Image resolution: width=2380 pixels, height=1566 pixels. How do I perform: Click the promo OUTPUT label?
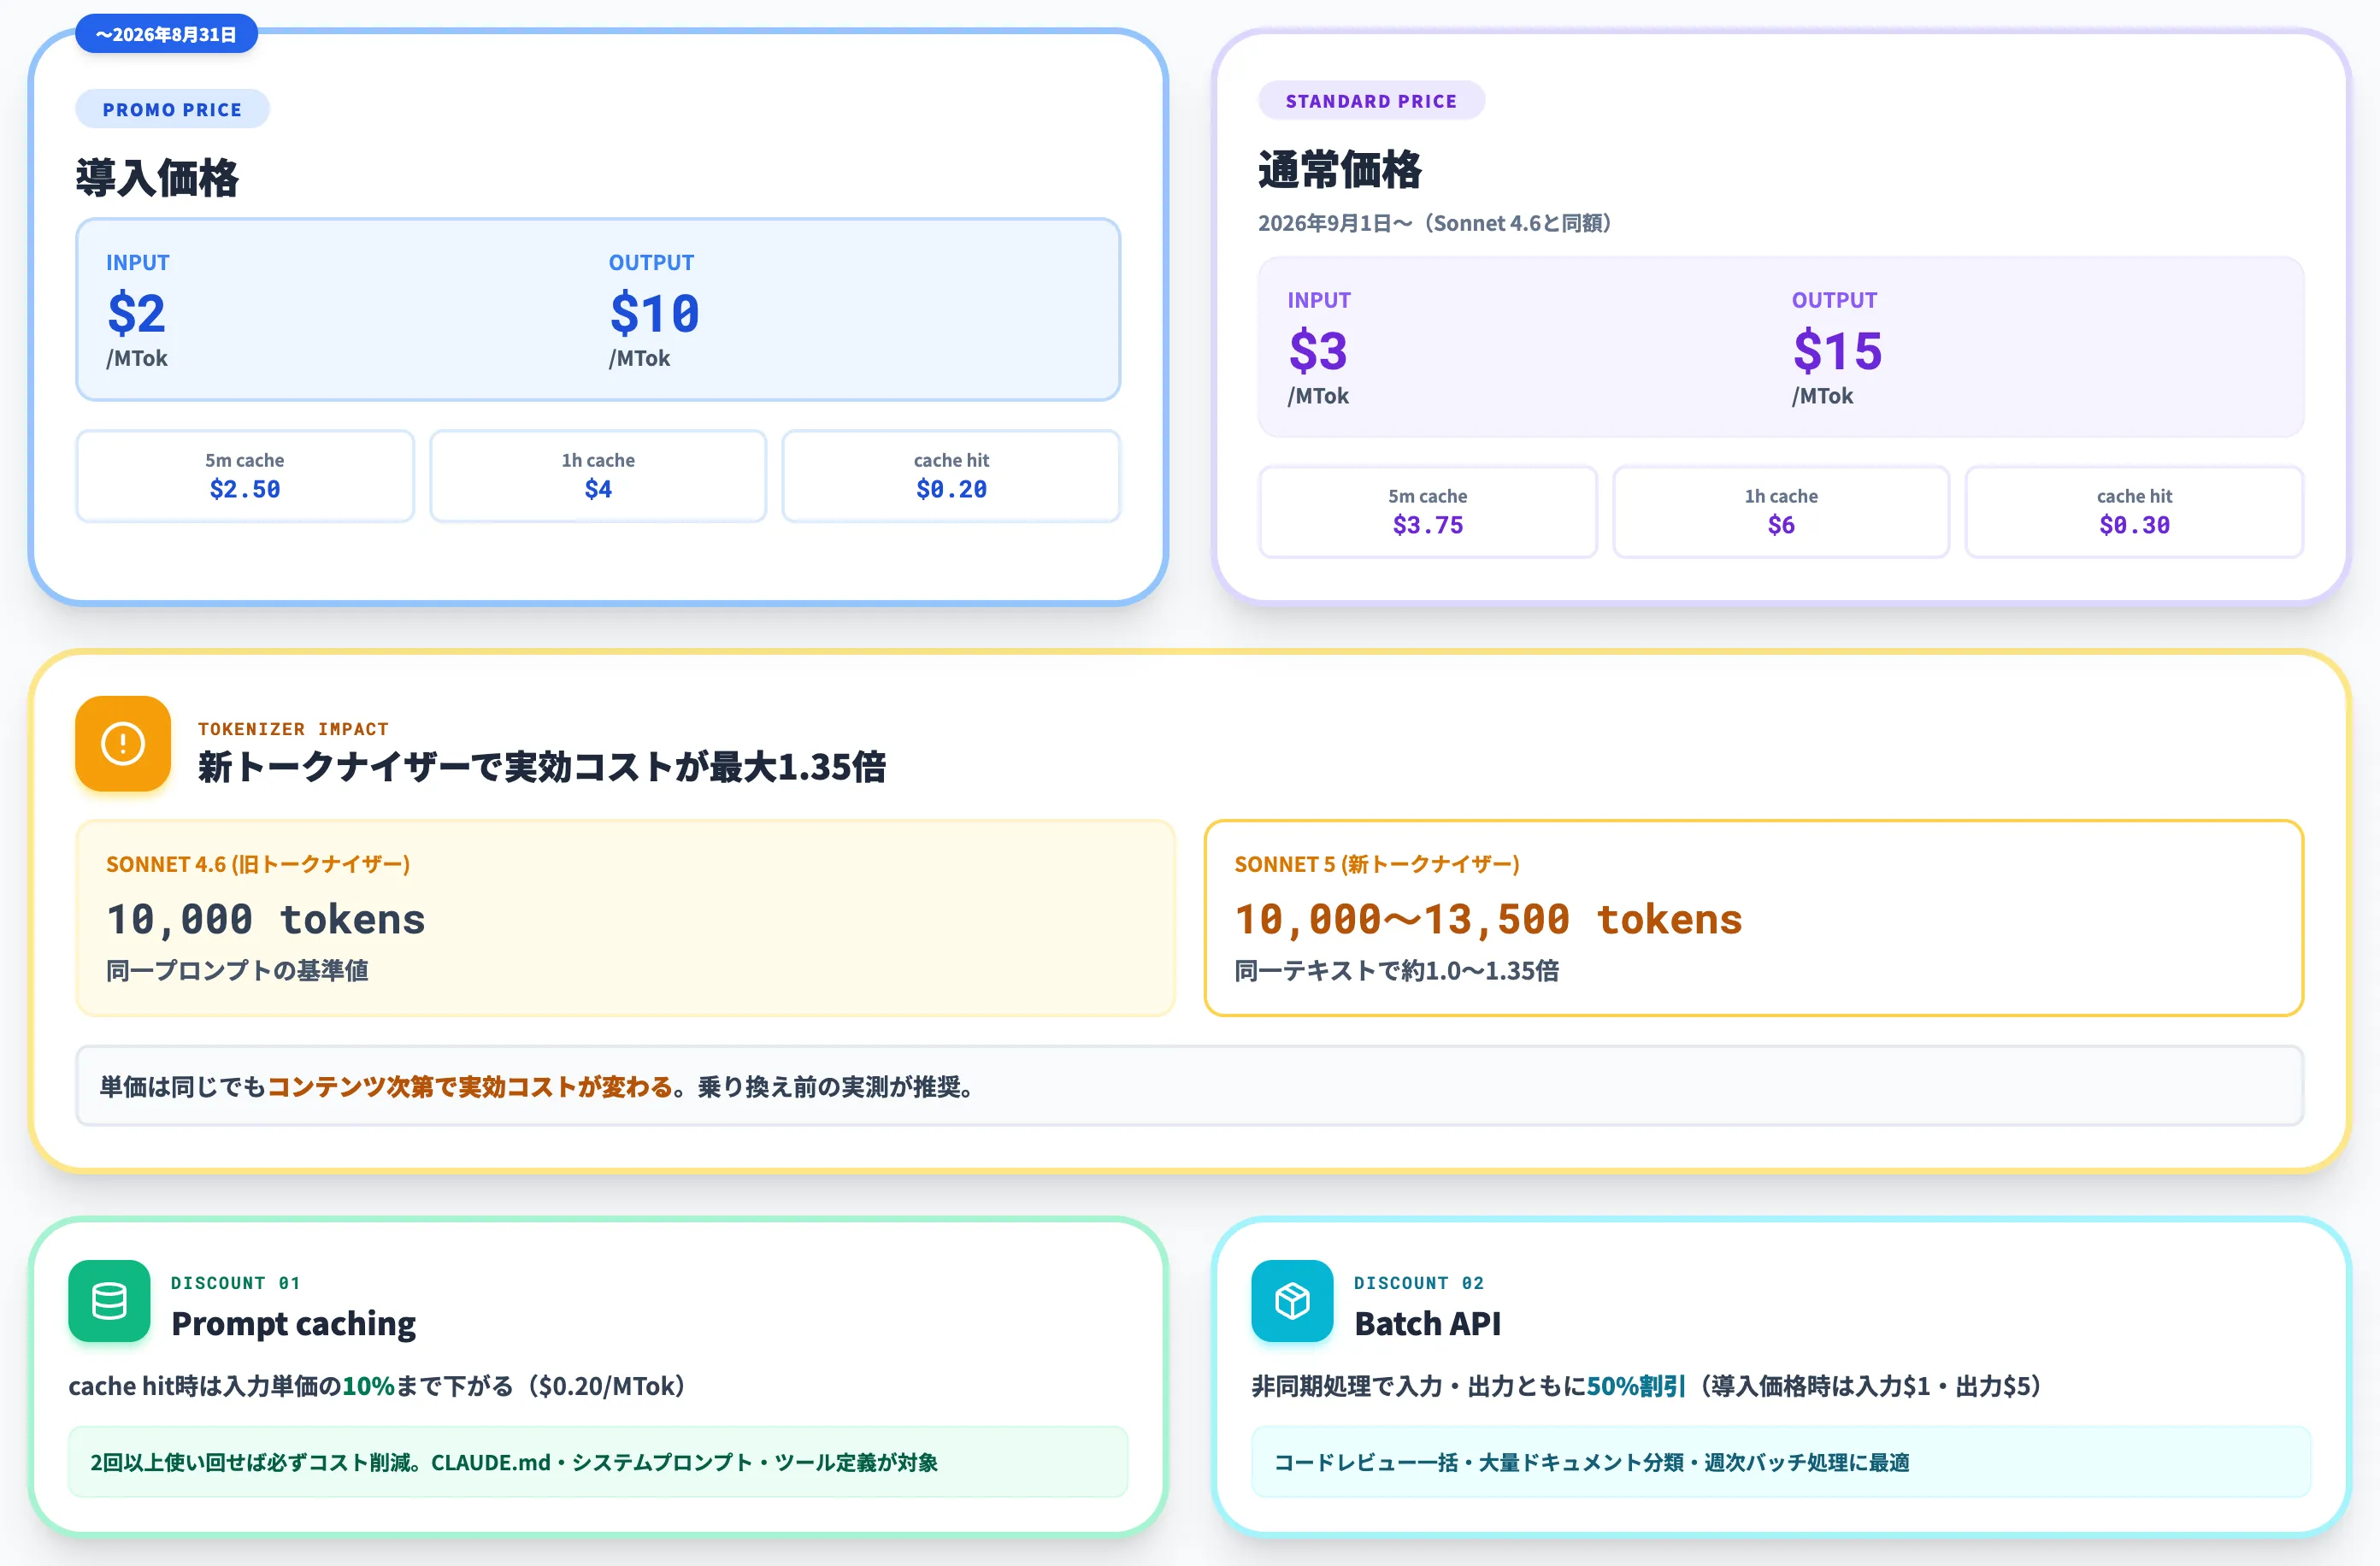tap(651, 262)
